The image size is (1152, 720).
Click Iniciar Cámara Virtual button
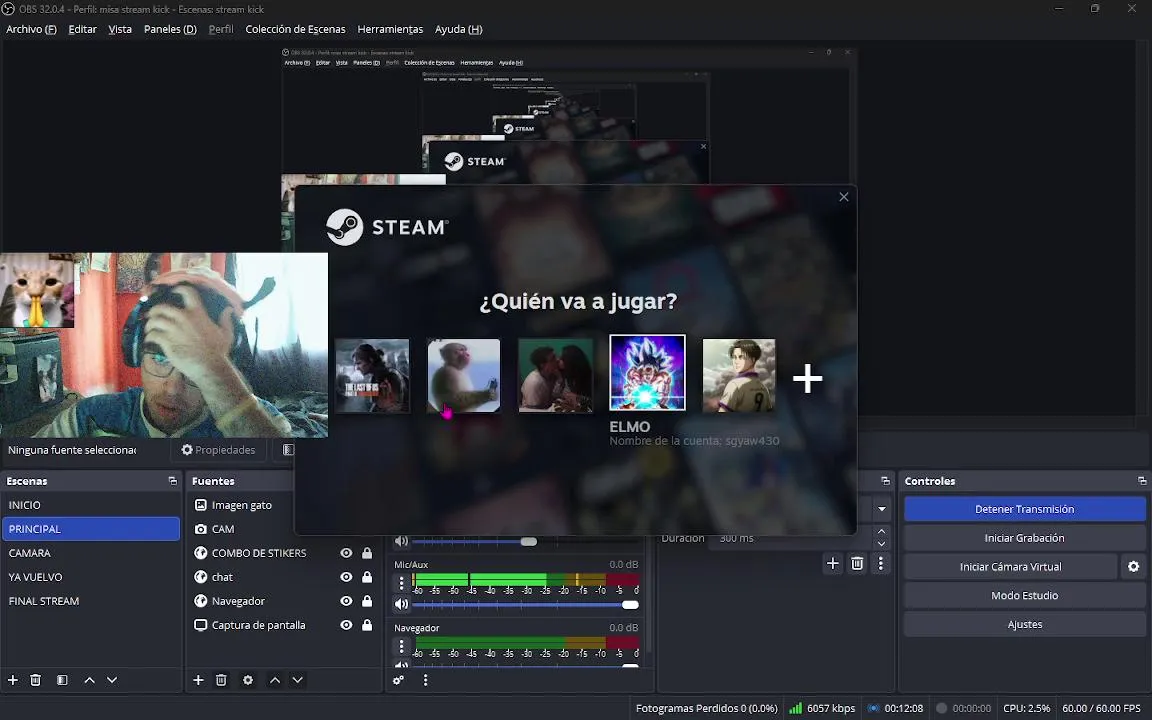(1010, 566)
